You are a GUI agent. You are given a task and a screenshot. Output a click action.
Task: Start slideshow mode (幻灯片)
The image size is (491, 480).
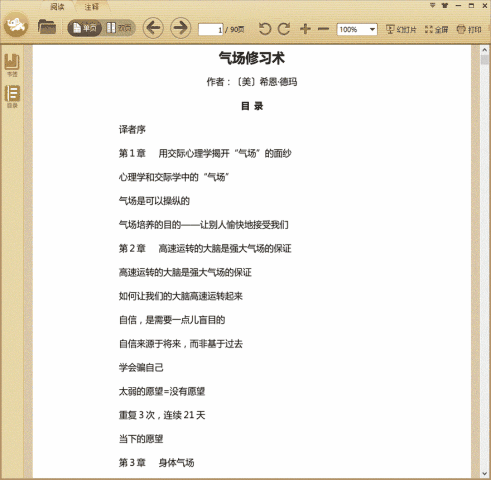coord(401,29)
